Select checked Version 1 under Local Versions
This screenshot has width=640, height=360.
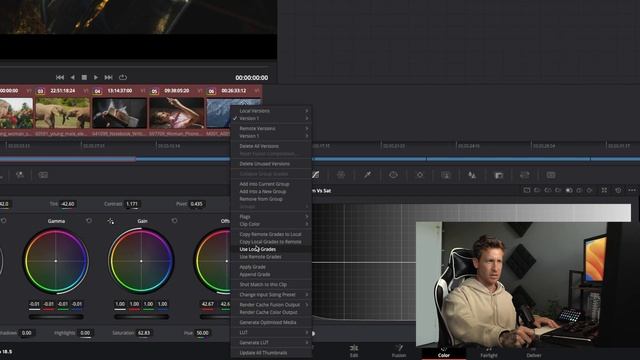[x=271, y=118]
